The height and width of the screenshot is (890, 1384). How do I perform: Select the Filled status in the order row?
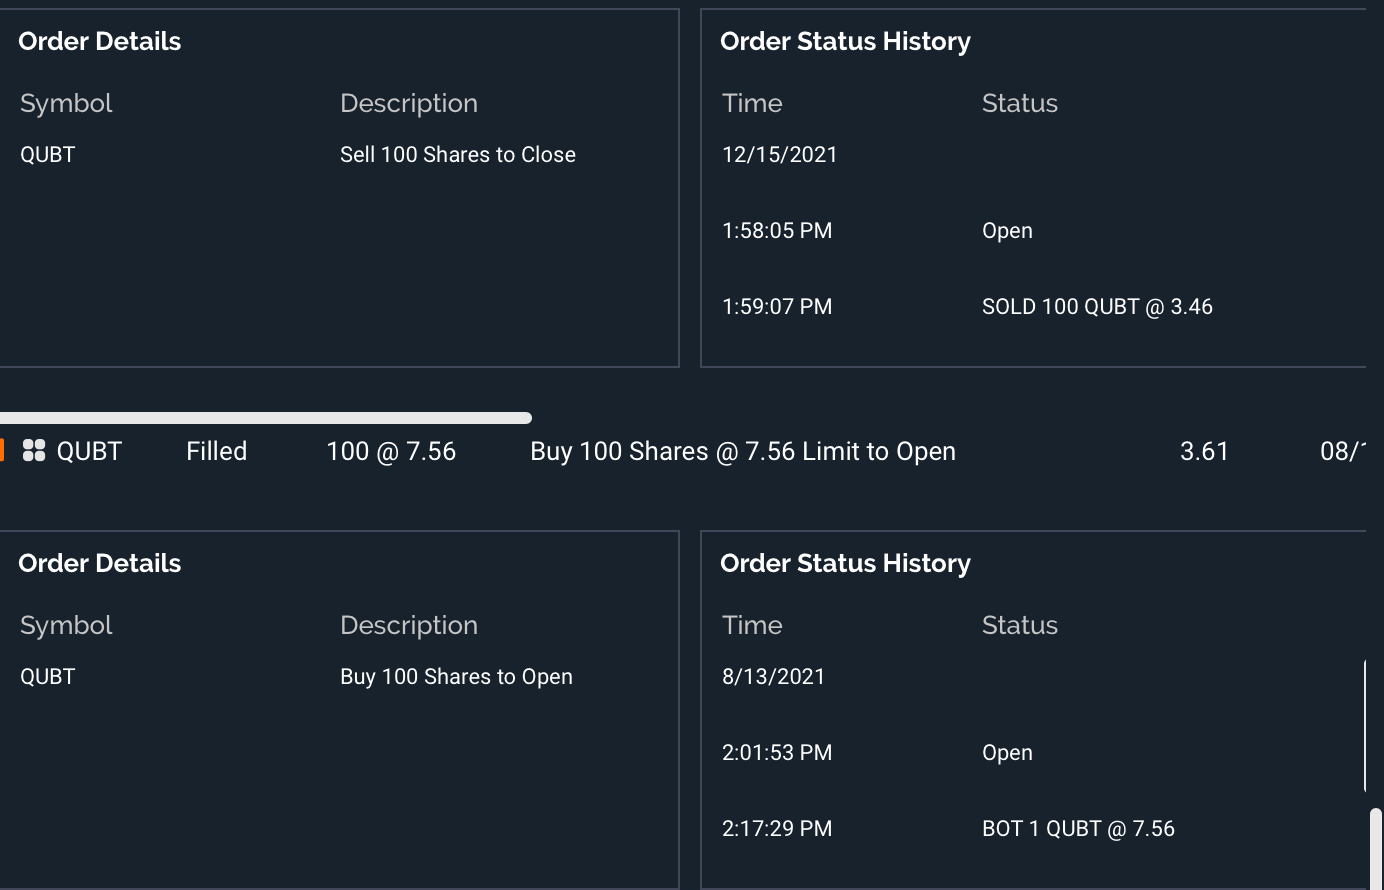[x=216, y=451]
